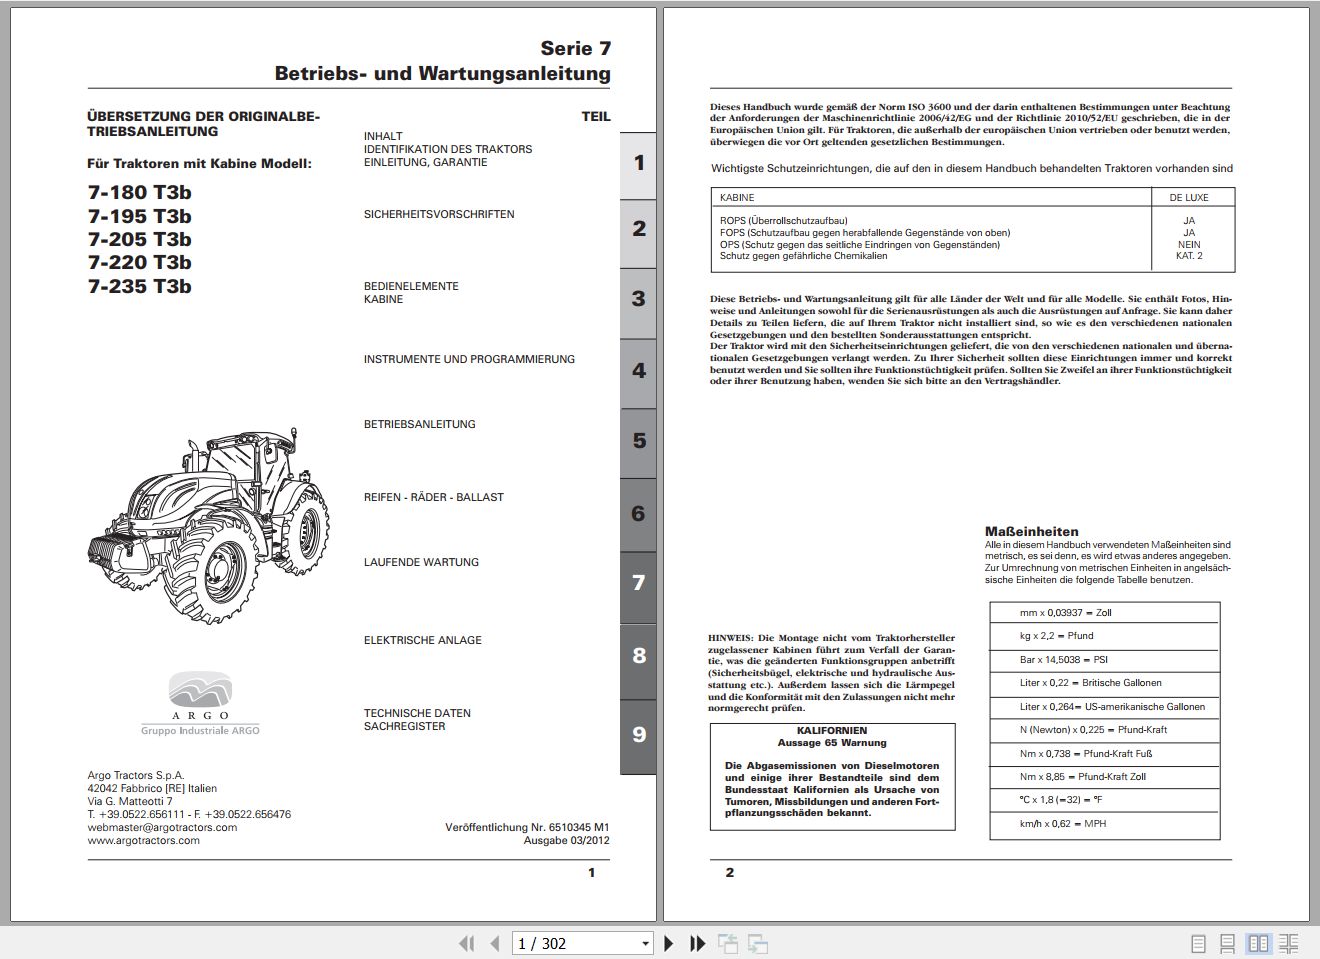Click the SACHREGISTER entry
This screenshot has height=959, width=1320.
(x=404, y=726)
